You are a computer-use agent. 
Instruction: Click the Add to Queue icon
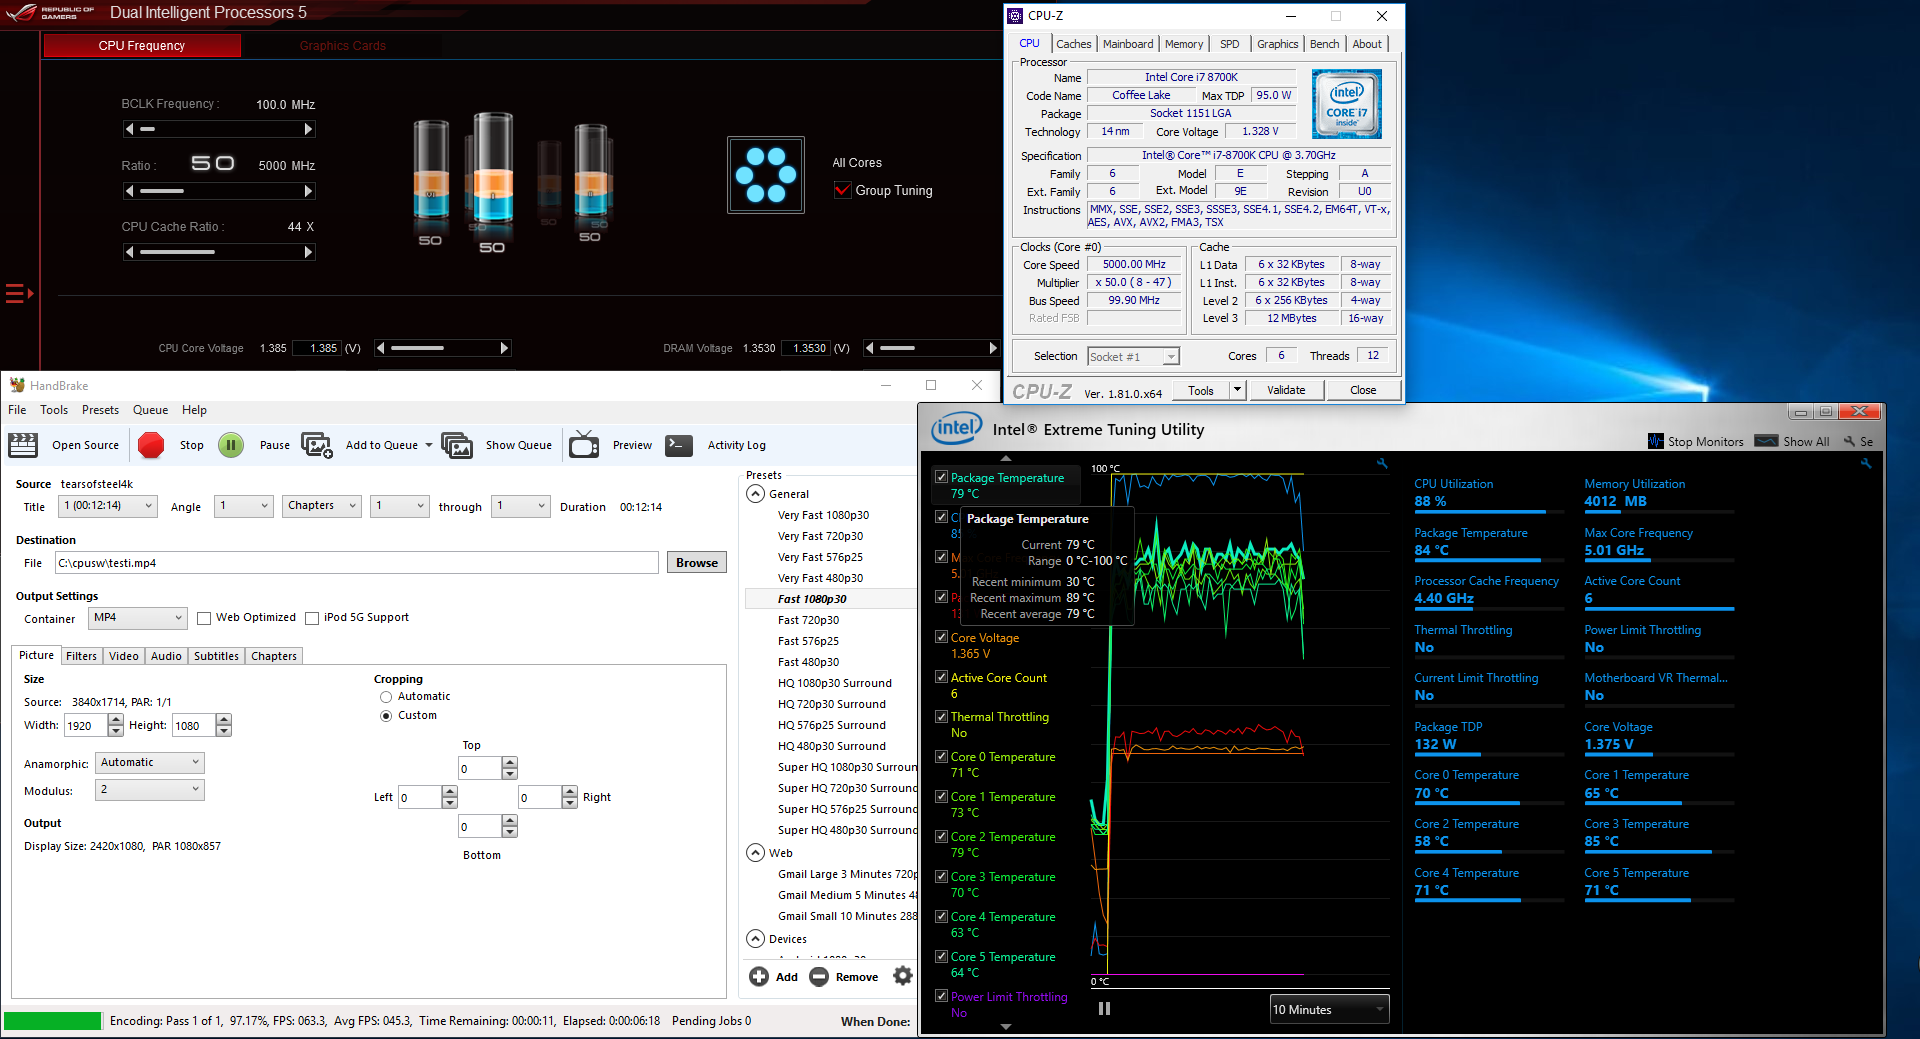(x=317, y=445)
